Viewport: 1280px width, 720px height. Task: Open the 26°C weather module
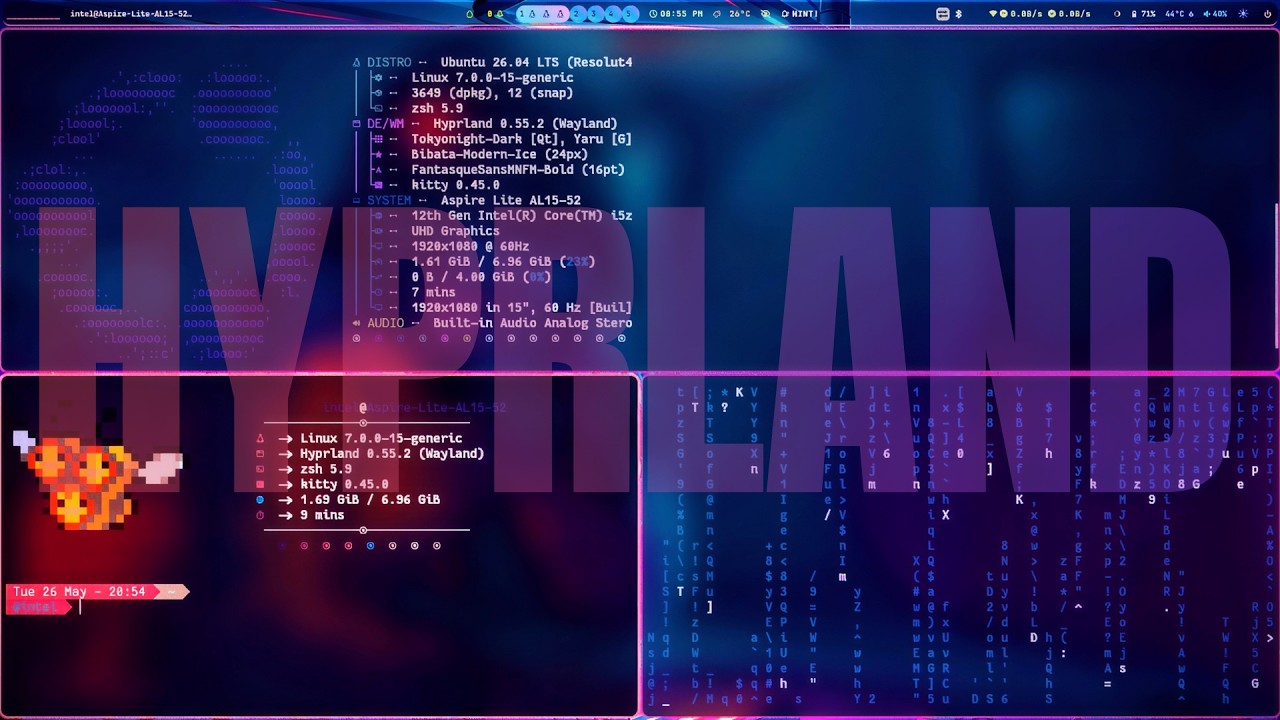pyautogui.click(x=731, y=14)
